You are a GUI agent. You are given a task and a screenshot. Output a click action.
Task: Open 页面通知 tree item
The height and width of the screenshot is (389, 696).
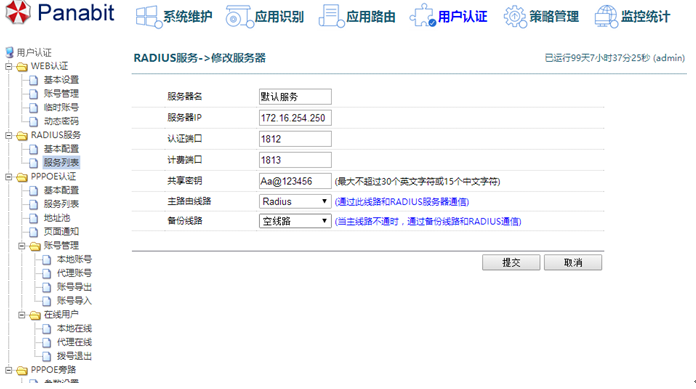pyautogui.click(x=61, y=232)
